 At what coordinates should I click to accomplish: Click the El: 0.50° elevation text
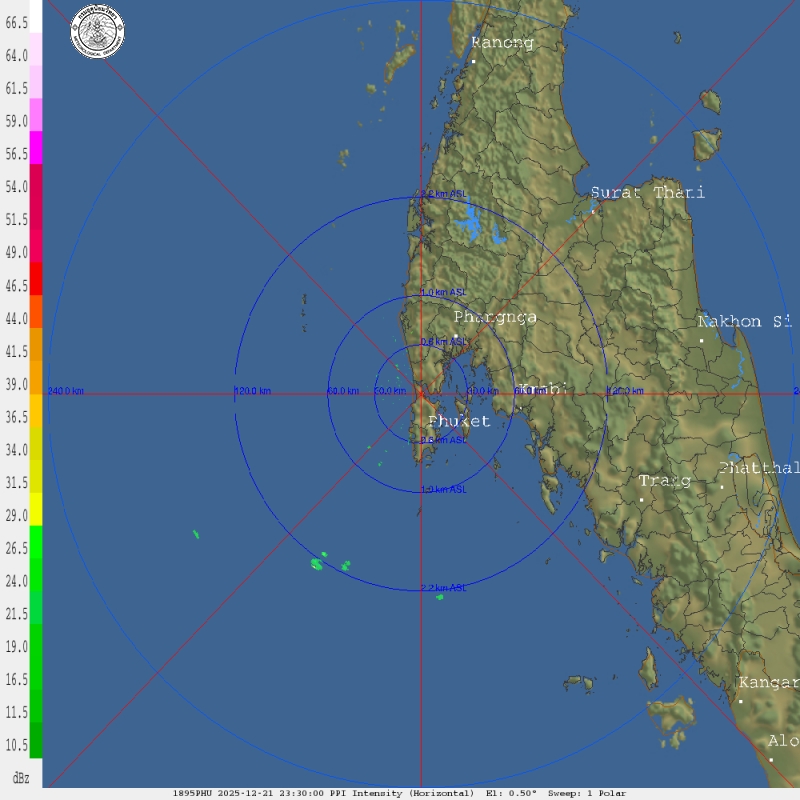(511, 793)
